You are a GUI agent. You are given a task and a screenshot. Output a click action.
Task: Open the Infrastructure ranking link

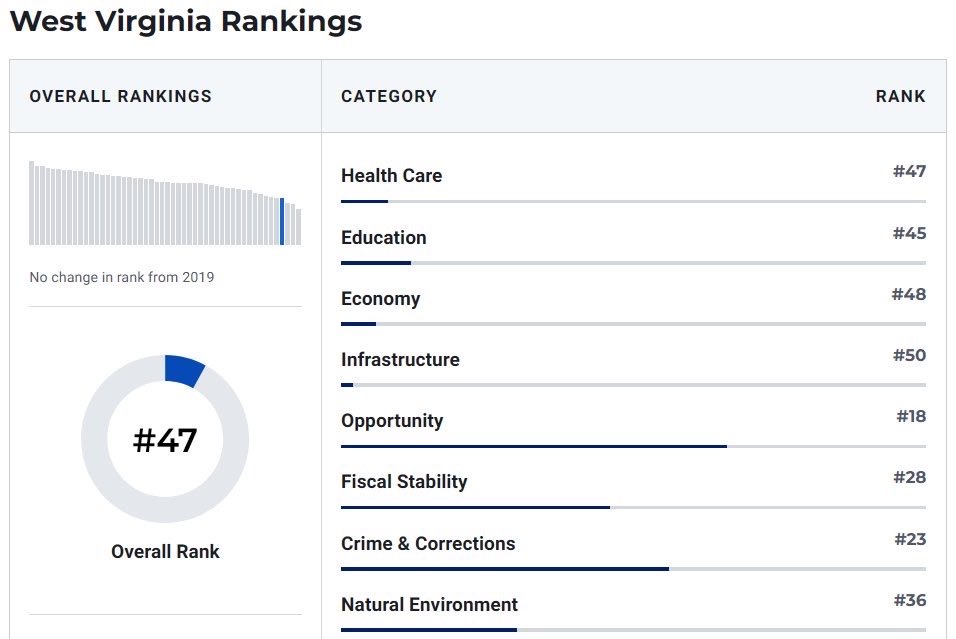pos(400,360)
